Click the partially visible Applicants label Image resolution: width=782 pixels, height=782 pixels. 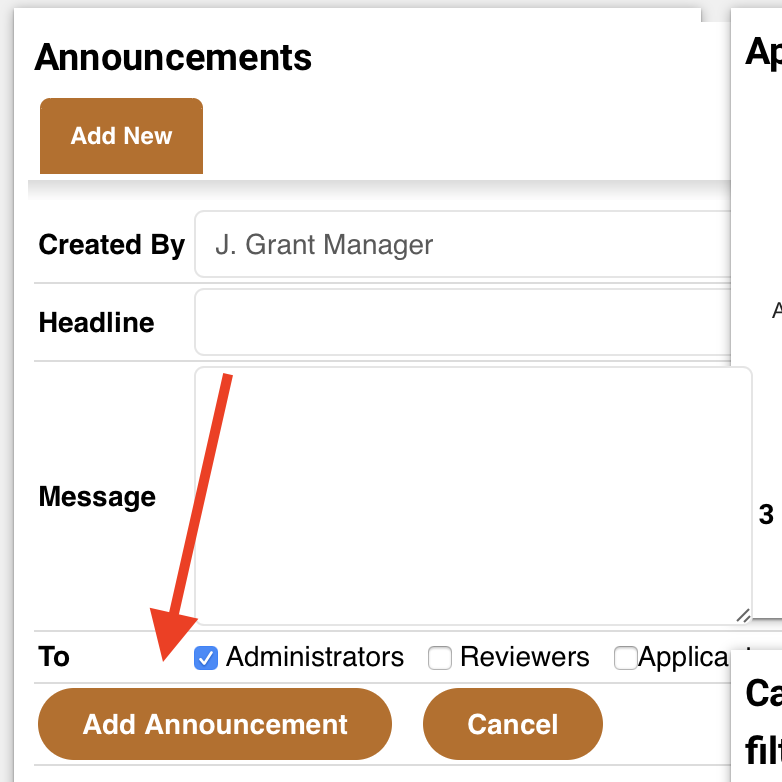click(x=684, y=657)
